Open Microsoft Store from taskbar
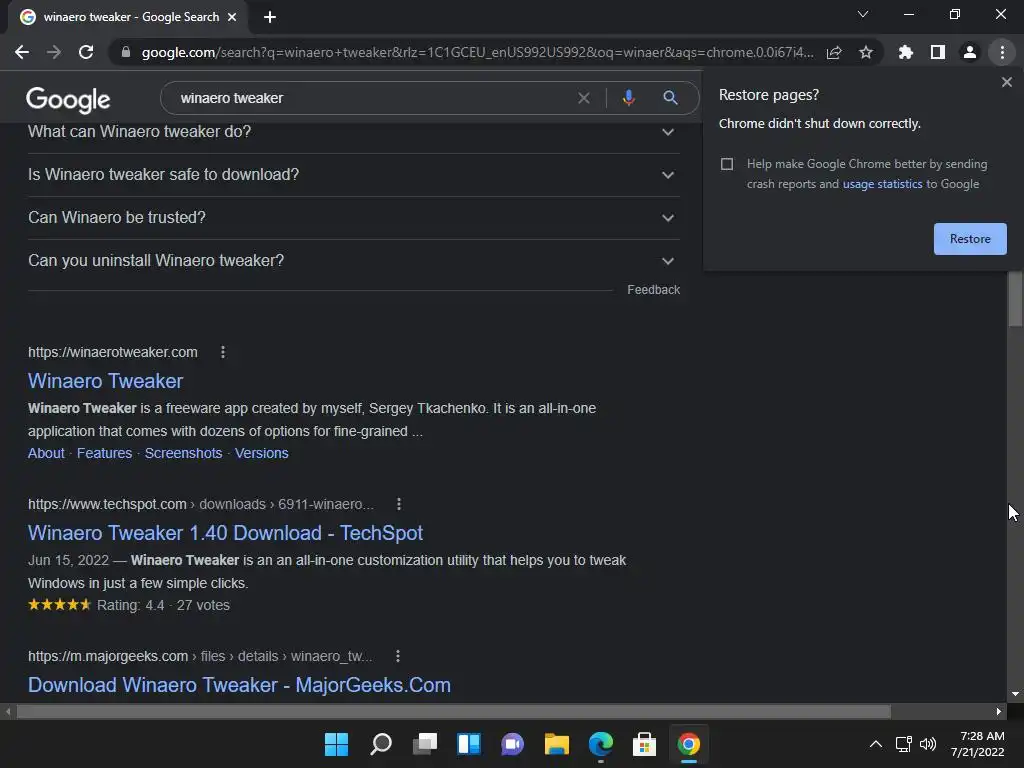 [x=645, y=744]
